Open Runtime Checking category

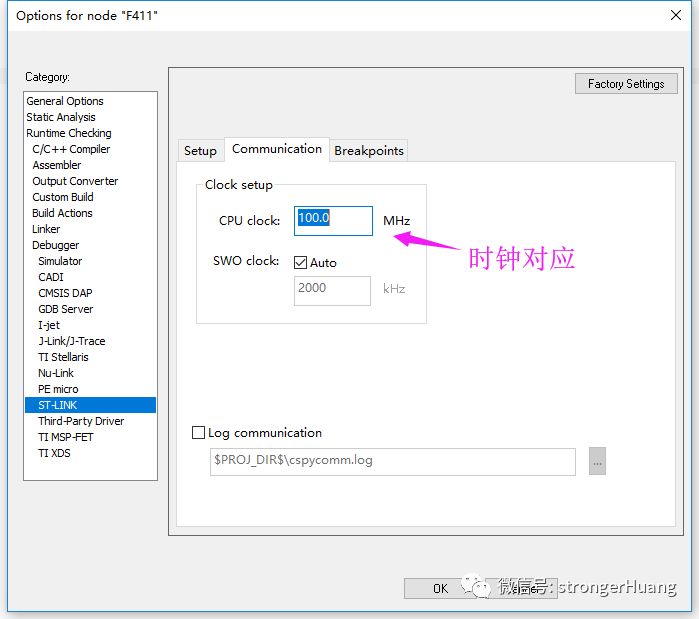[x=69, y=133]
